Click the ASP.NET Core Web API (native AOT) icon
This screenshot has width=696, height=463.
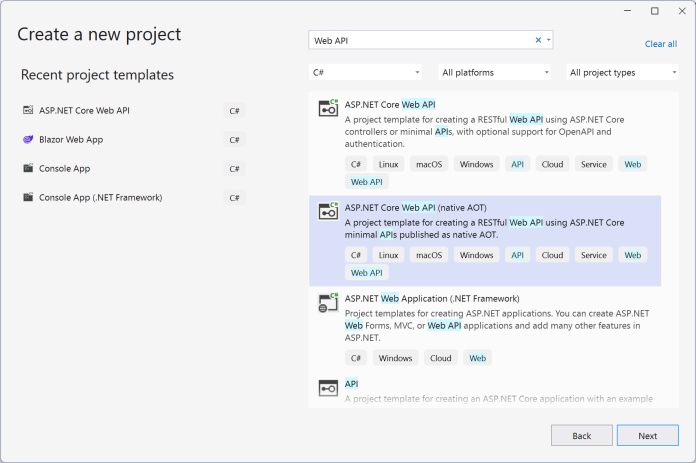click(x=328, y=211)
